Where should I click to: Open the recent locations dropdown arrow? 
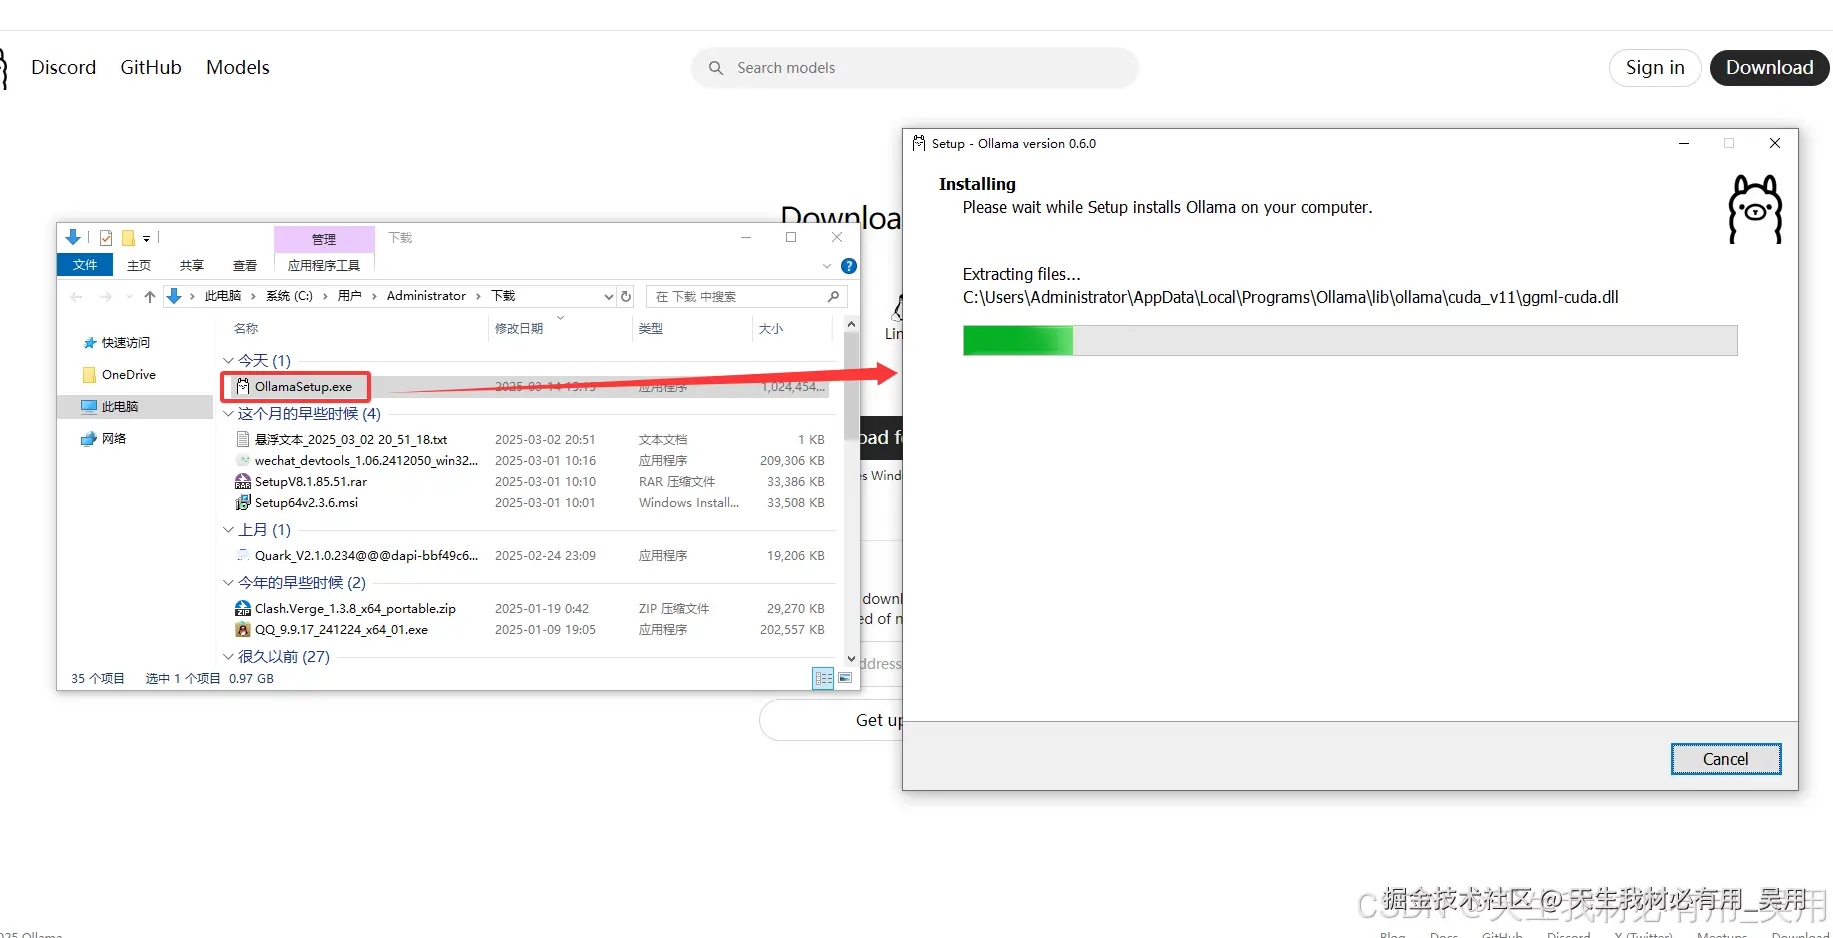coord(129,296)
